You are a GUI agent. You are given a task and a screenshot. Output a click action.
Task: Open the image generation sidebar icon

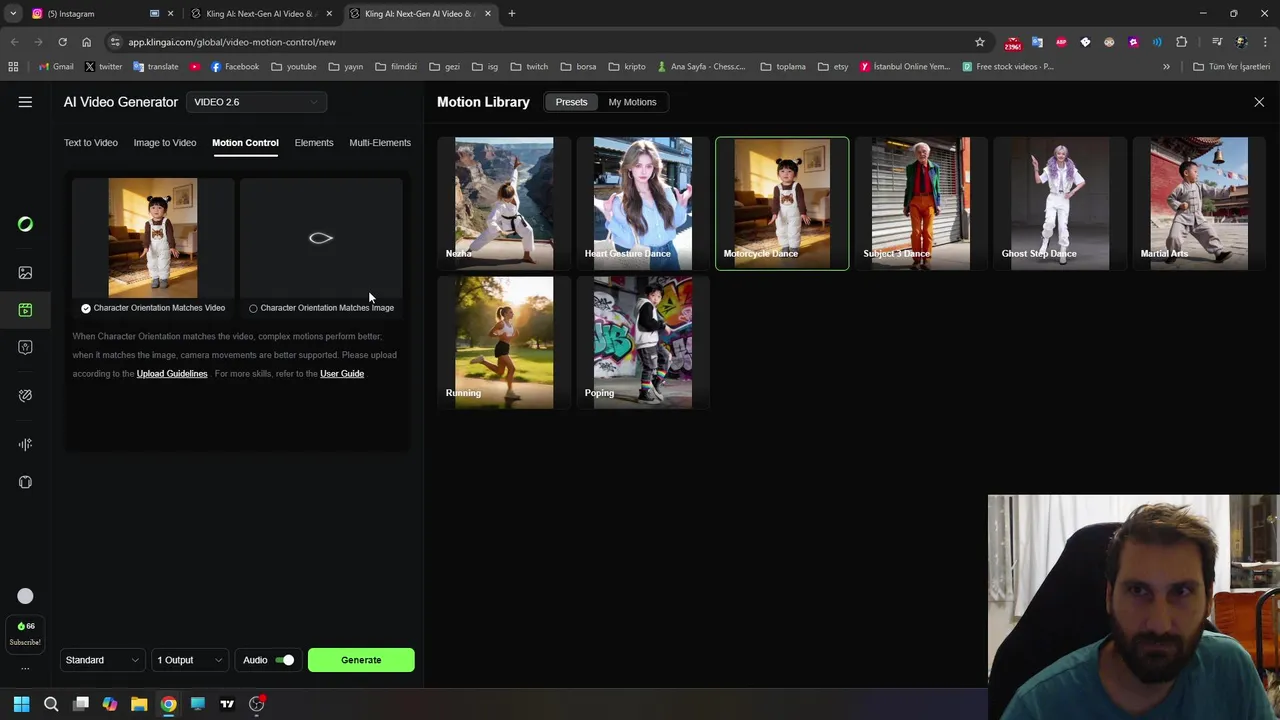click(x=25, y=272)
